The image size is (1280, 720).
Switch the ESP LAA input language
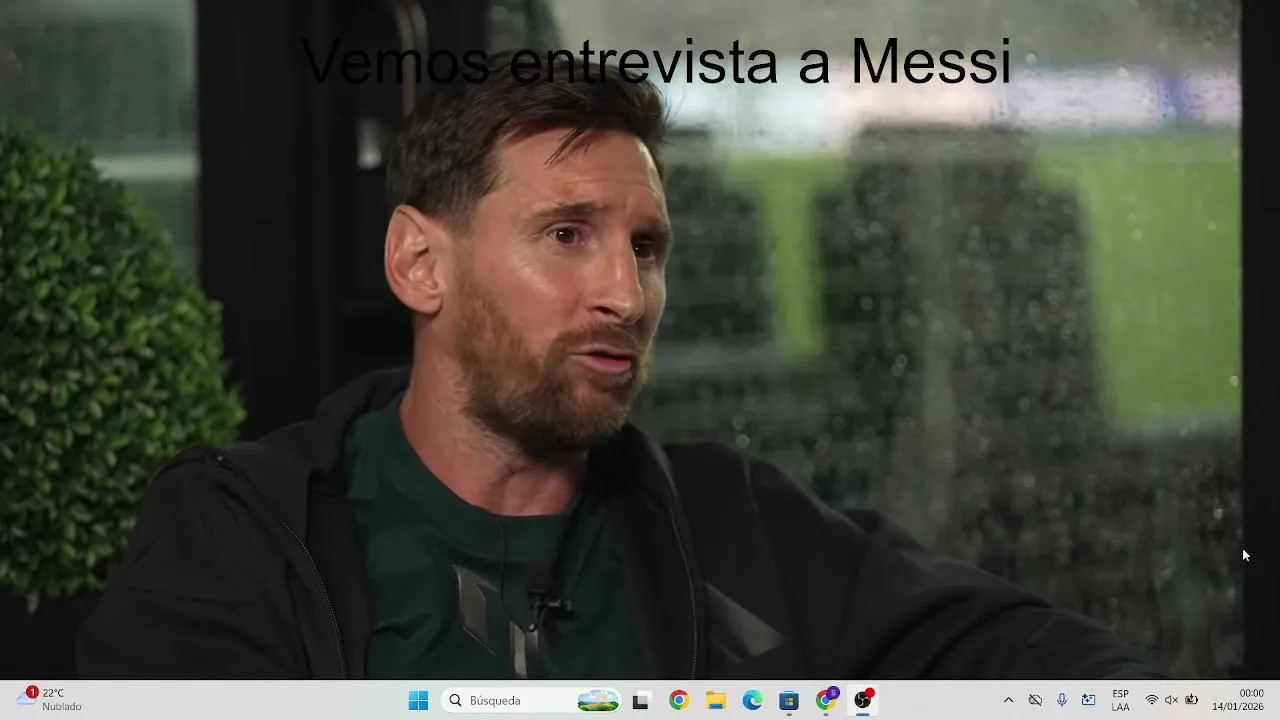coord(1120,701)
